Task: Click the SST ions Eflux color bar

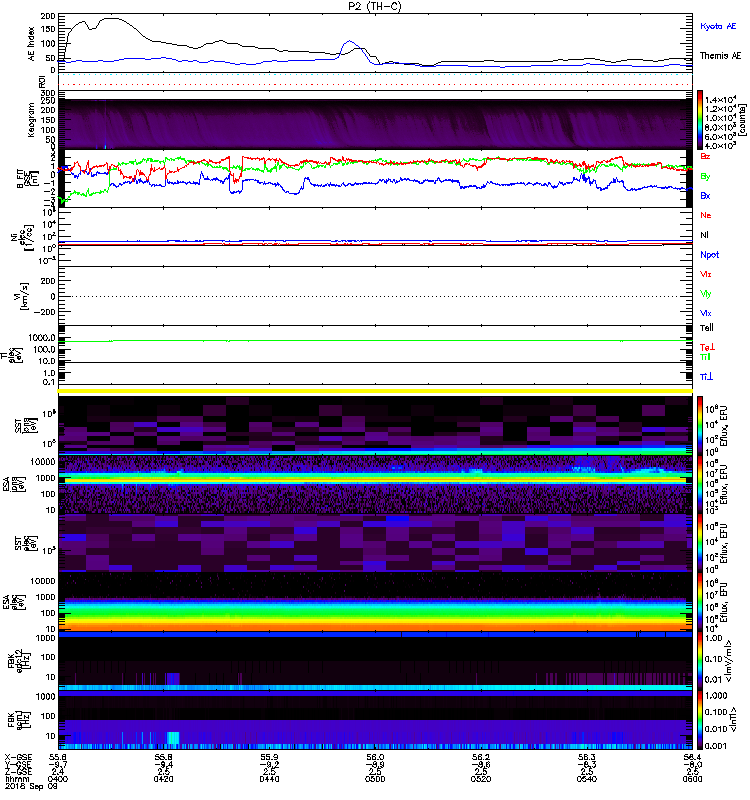Action: [x=700, y=425]
